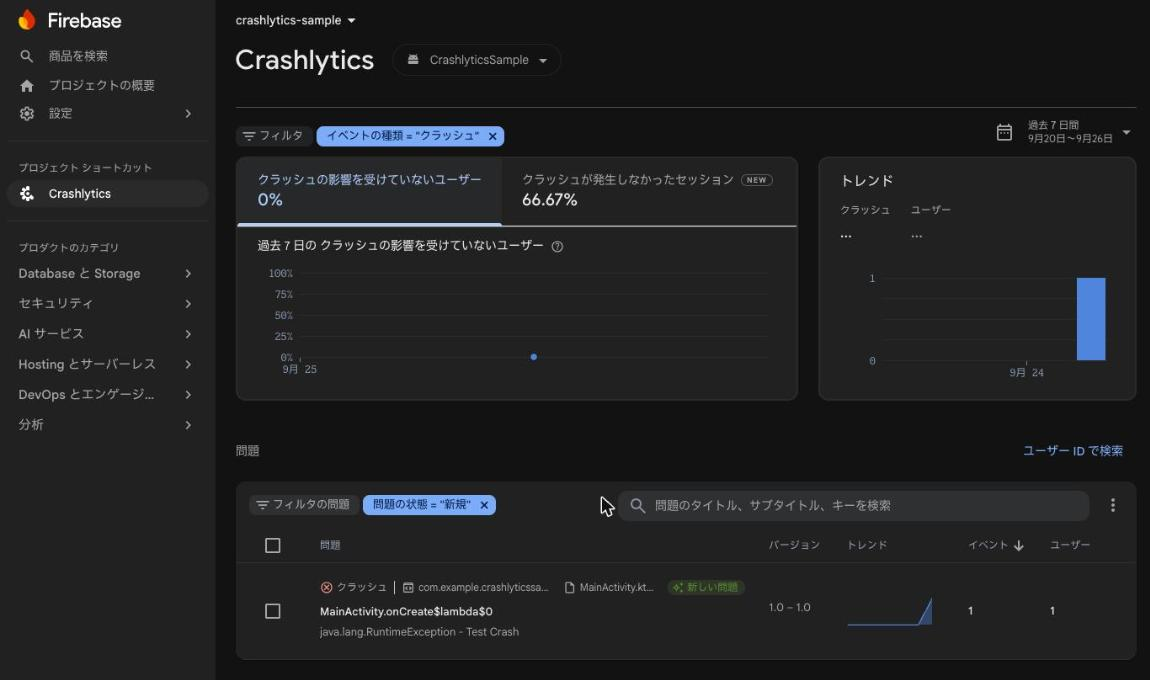The image size is (1150, 680).
Task: Click the red crash icon in issue row
Action: coord(326,588)
